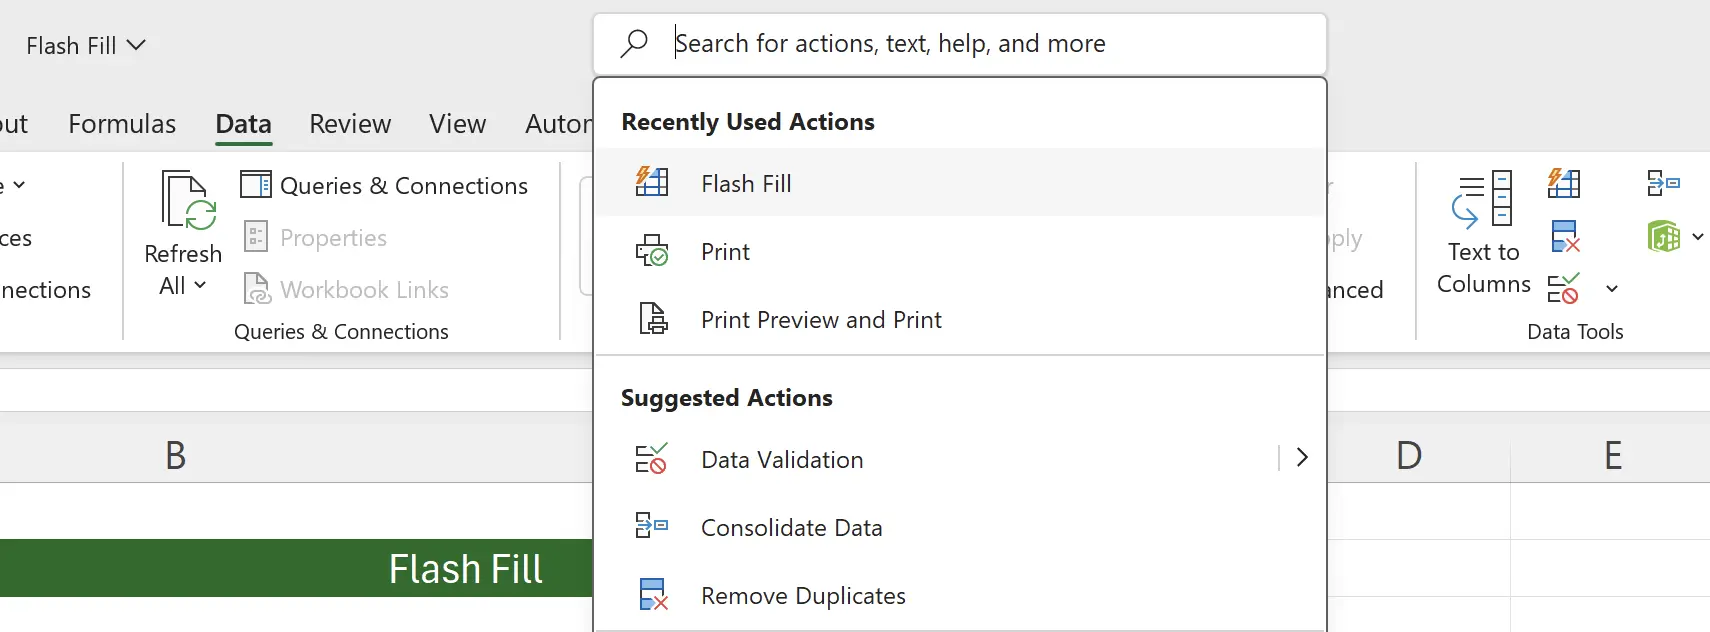Open the View tab
1710x632 pixels.
click(x=458, y=124)
